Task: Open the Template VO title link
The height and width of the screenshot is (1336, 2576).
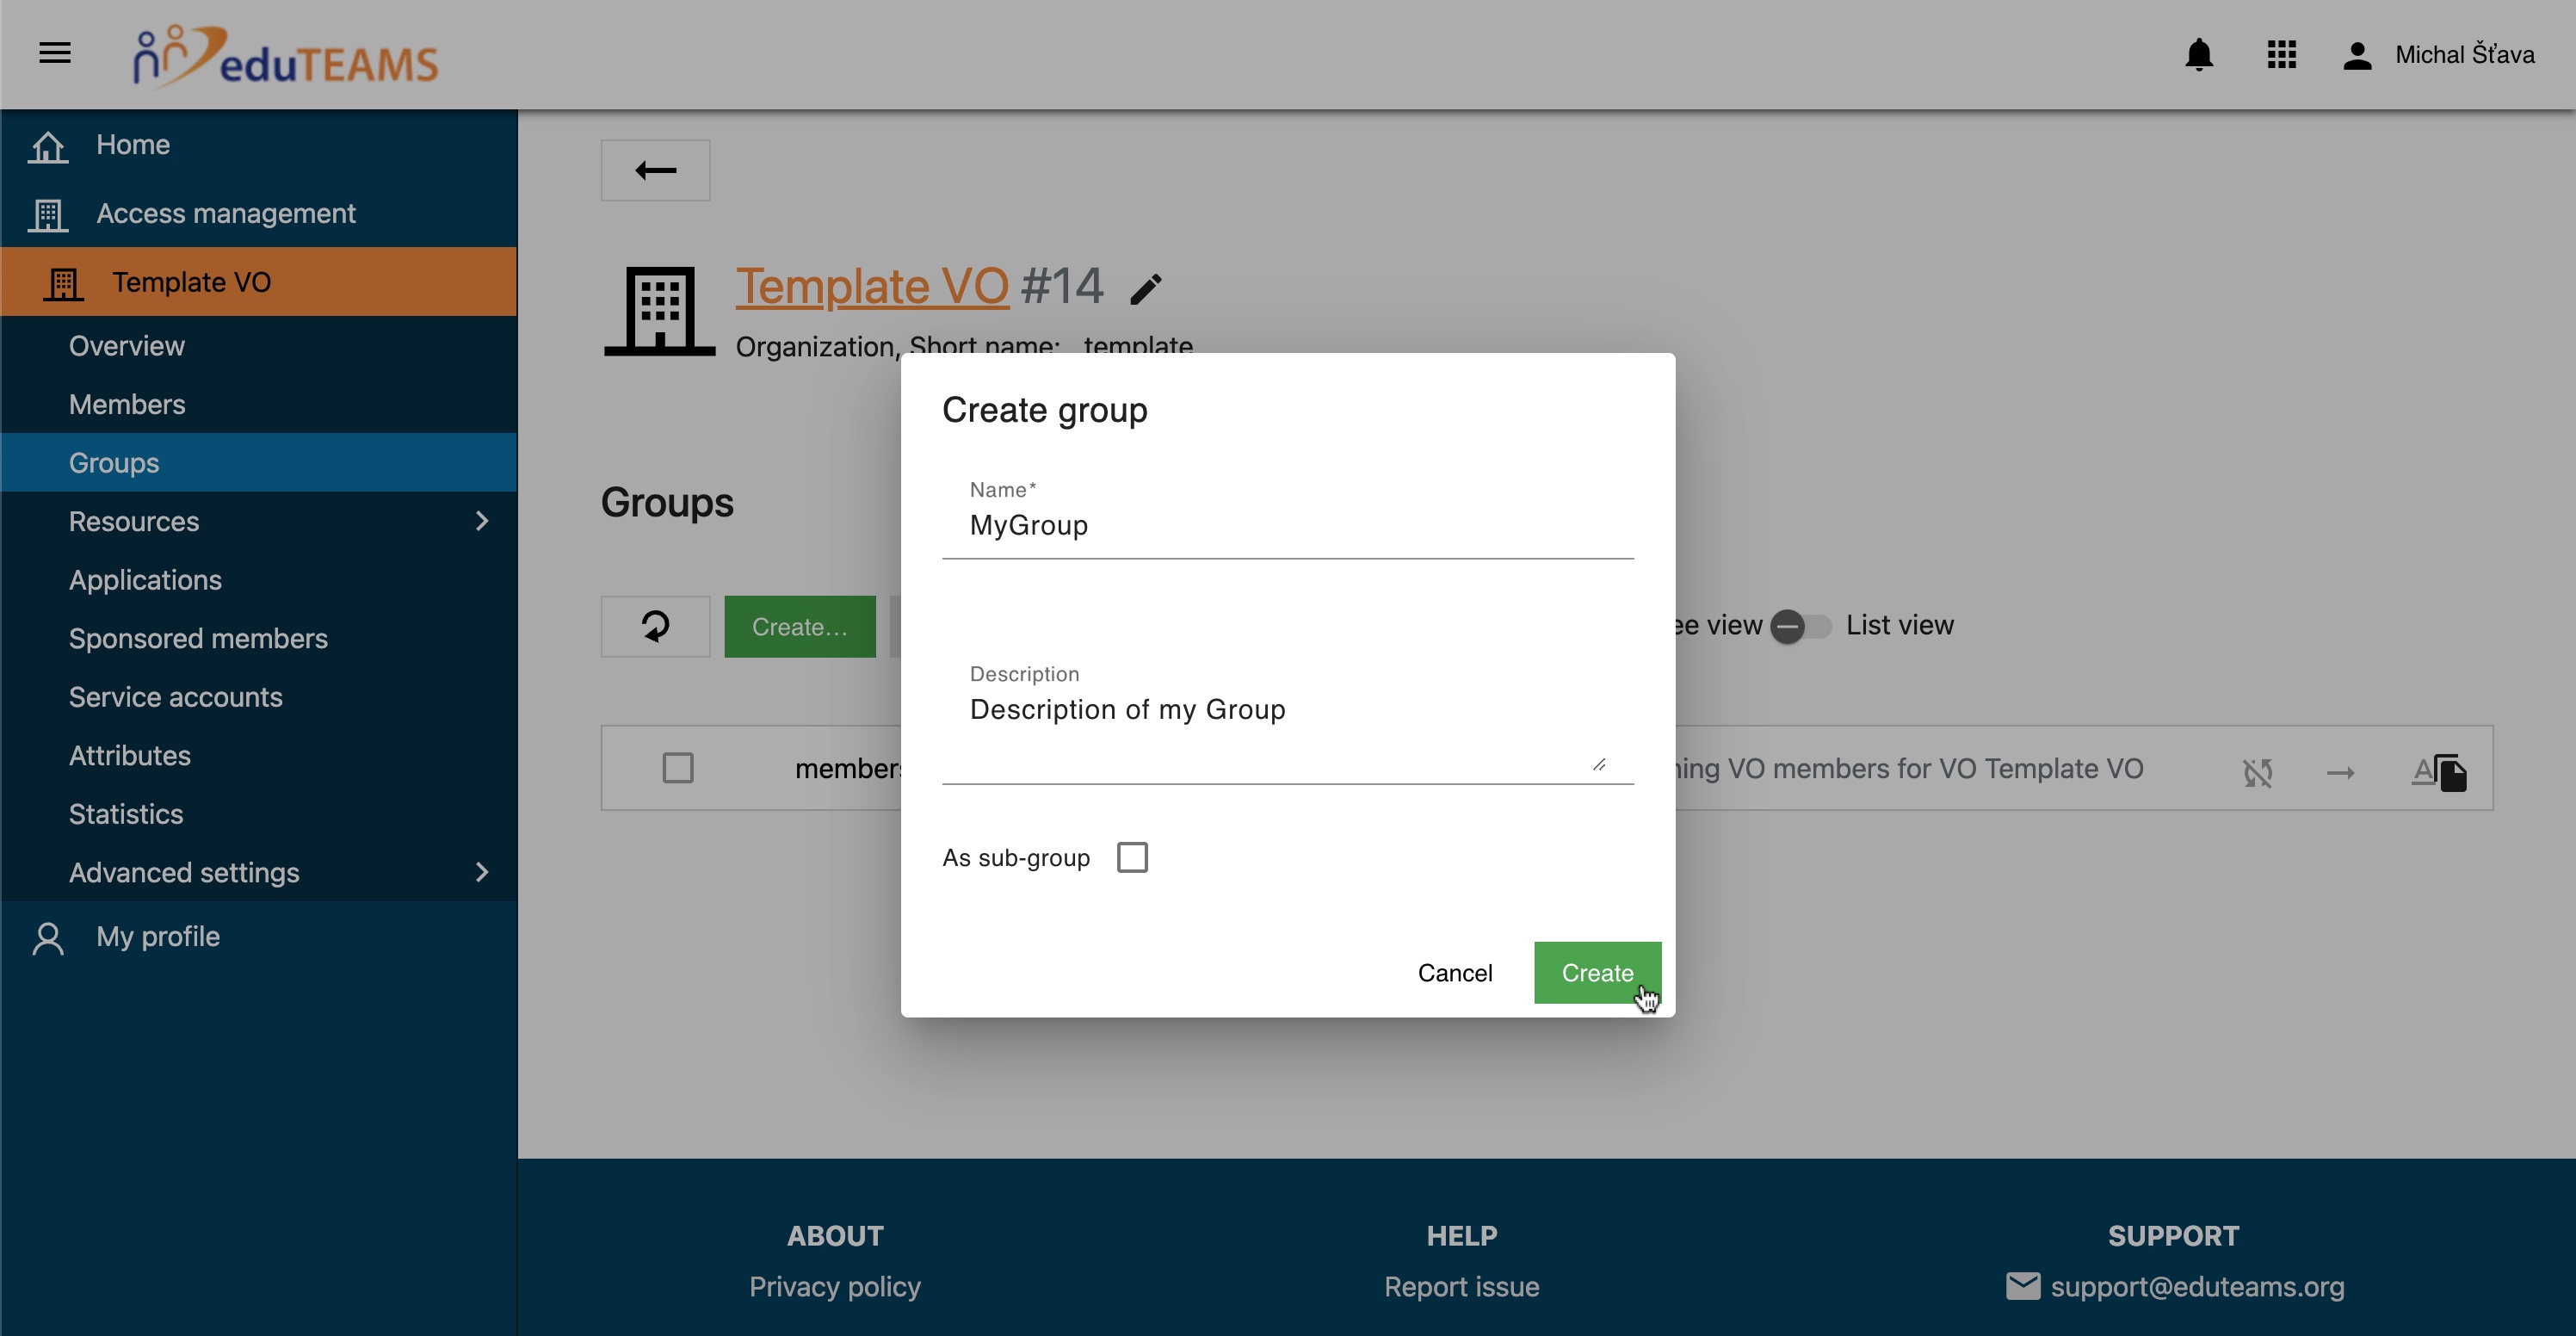Action: pos(872,286)
